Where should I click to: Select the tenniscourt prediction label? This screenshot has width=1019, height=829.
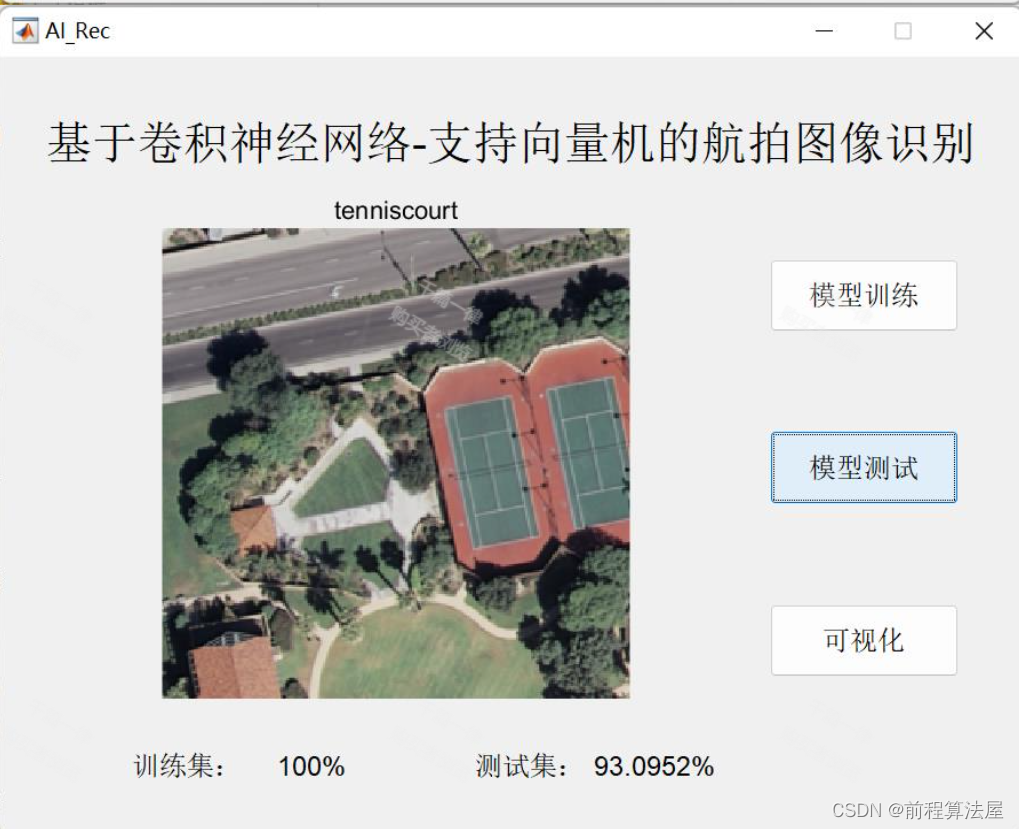click(x=396, y=210)
